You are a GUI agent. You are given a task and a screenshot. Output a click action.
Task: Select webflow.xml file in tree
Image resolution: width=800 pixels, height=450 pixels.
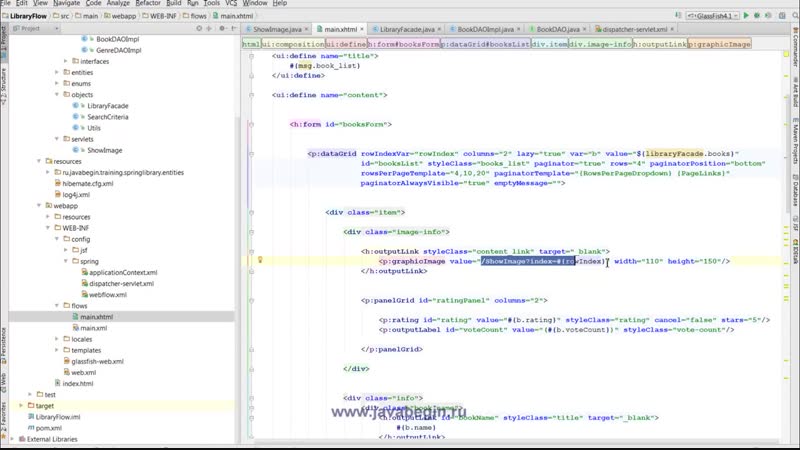click(108, 295)
